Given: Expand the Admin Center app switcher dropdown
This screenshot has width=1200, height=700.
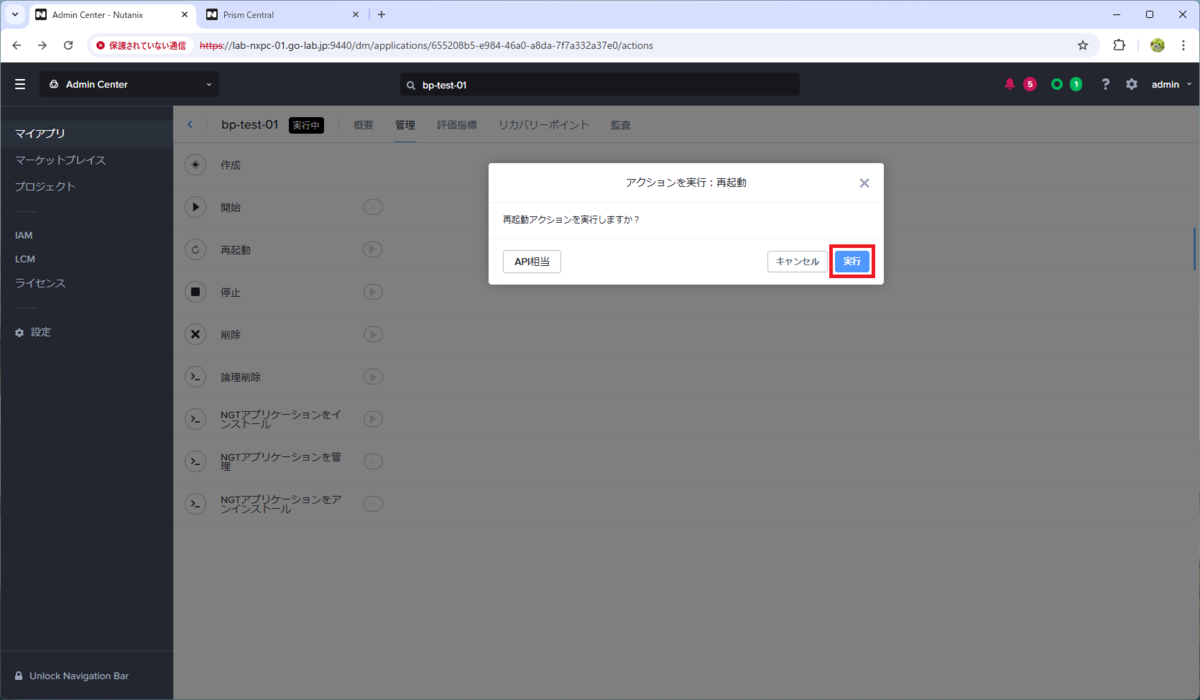Looking at the screenshot, I should pos(129,85).
